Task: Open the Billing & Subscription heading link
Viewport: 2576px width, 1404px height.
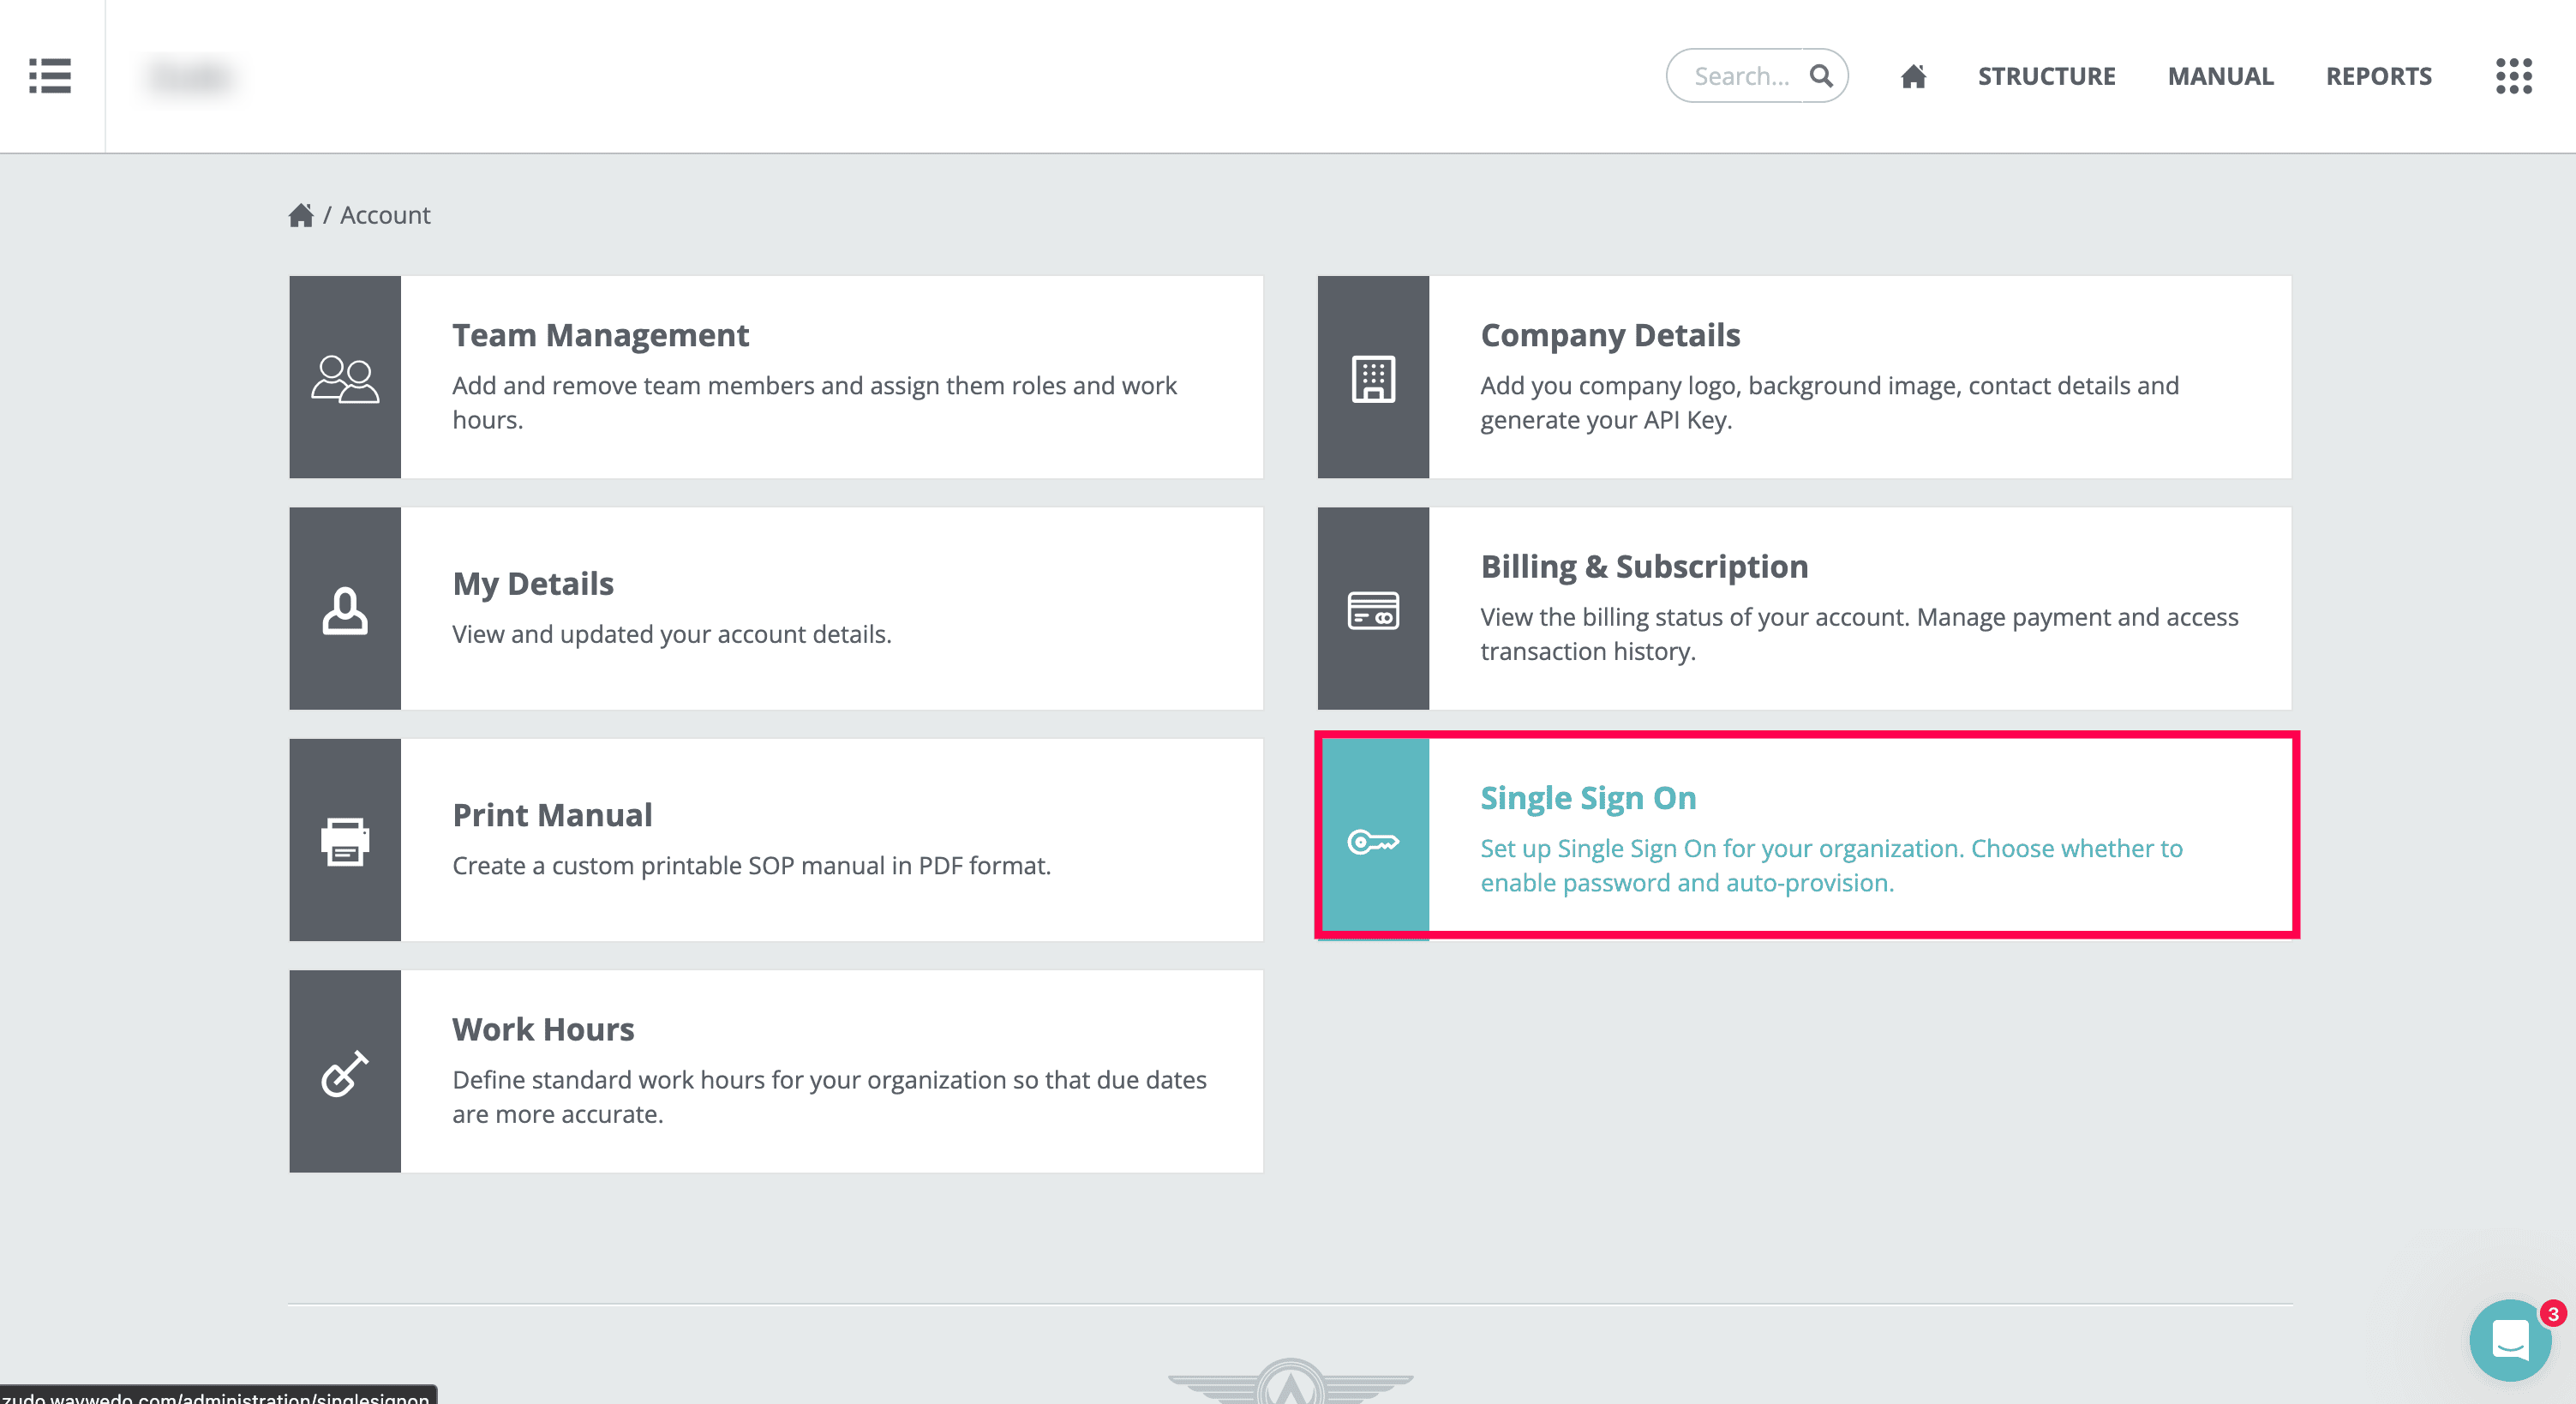Action: pyautogui.click(x=1644, y=566)
